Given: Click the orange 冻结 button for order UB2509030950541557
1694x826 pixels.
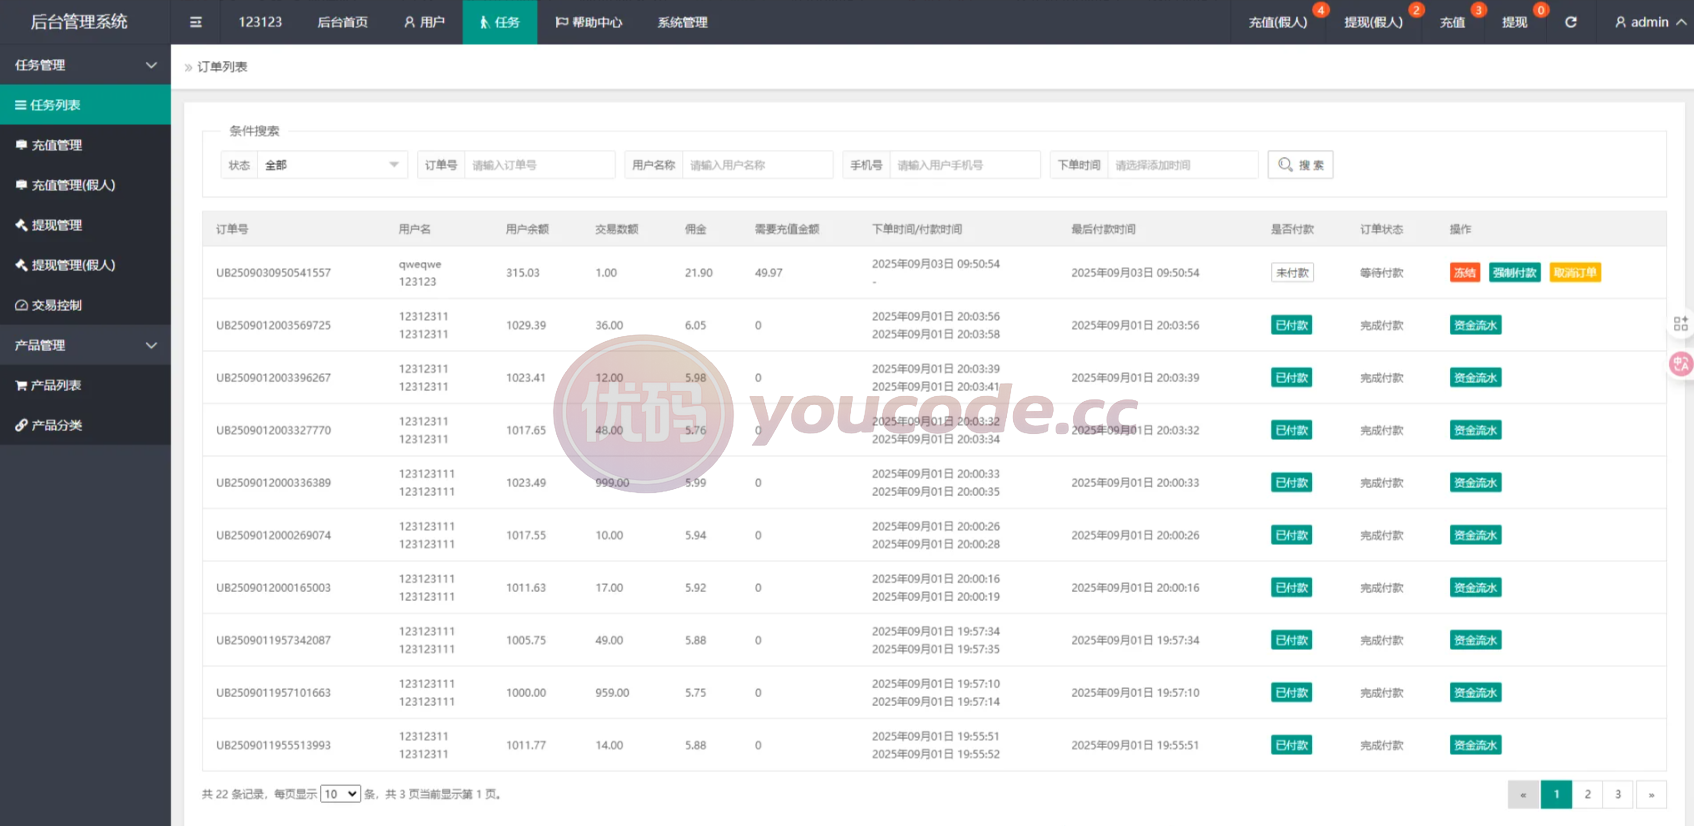Looking at the screenshot, I should 1465,272.
